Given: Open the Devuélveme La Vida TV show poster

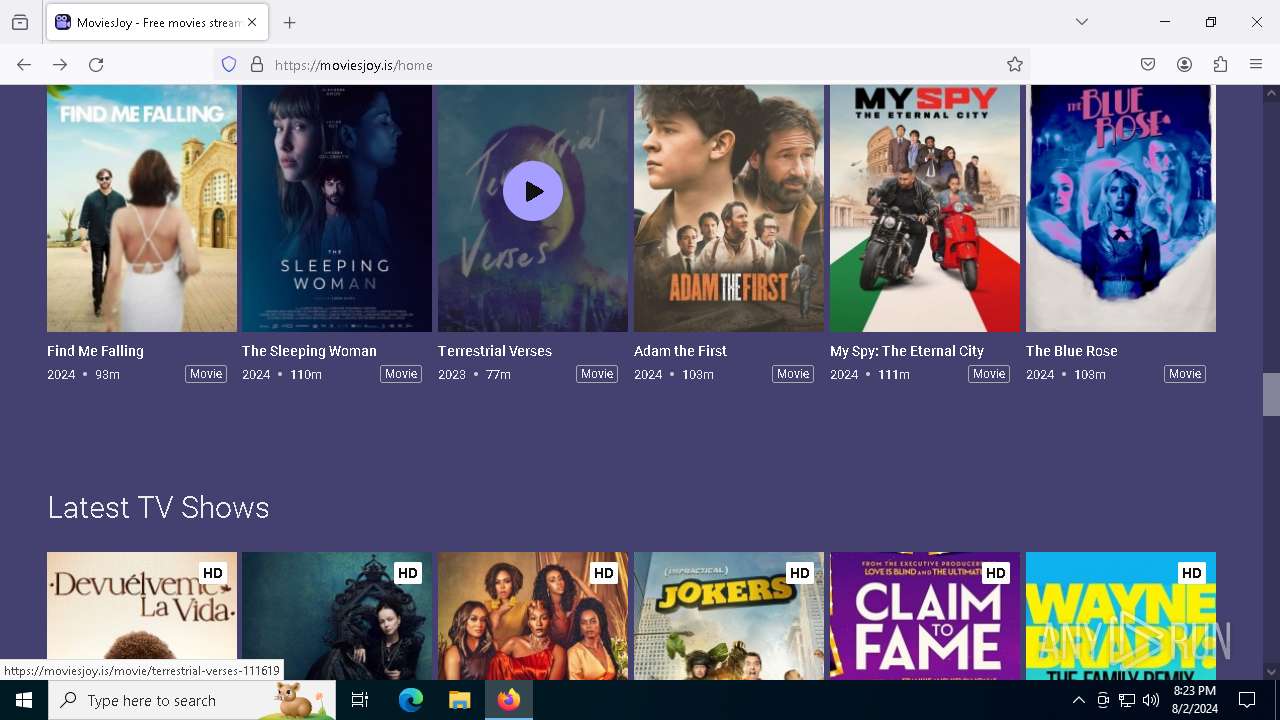Looking at the screenshot, I should coord(142,616).
